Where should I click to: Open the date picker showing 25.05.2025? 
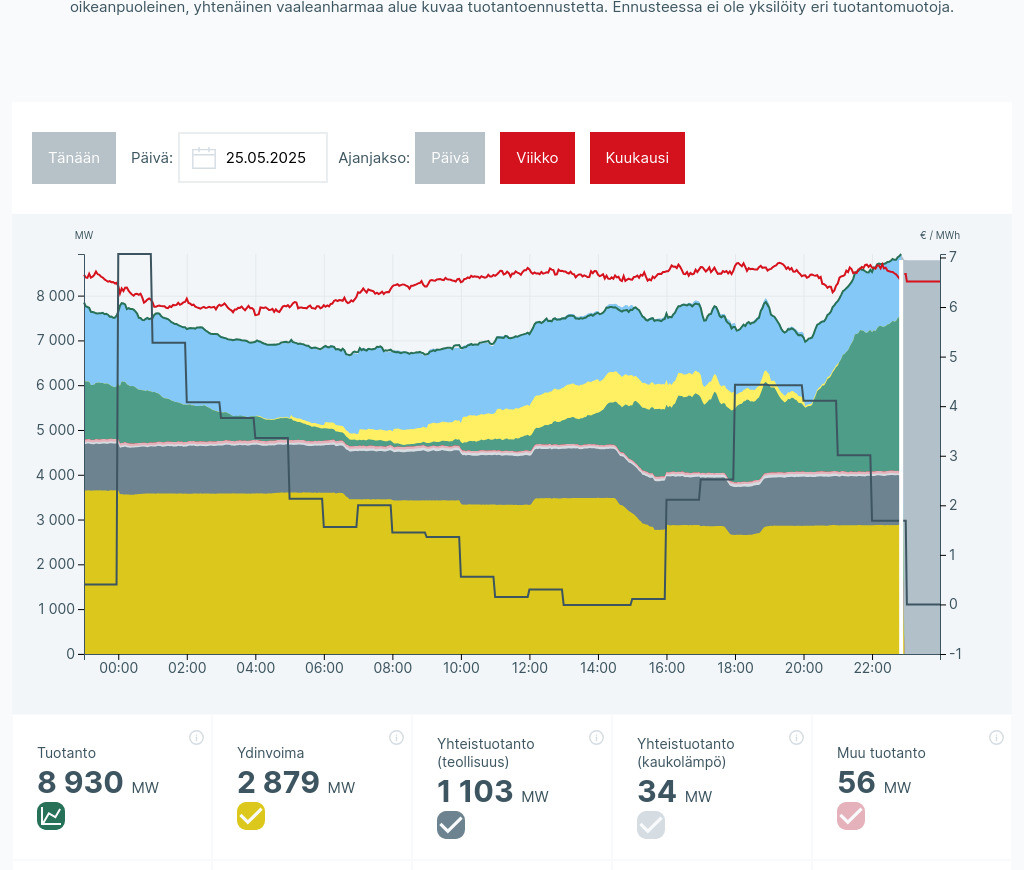(x=265, y=158)
